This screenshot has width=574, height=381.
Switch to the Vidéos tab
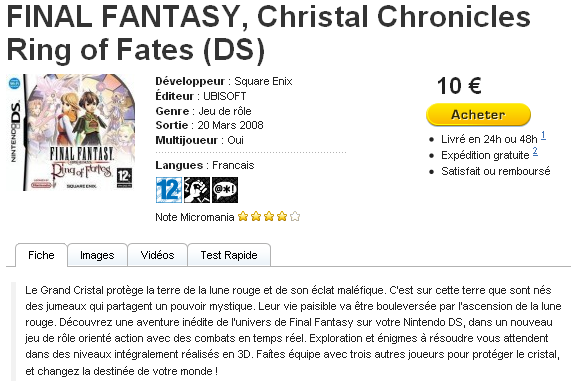point(157,255)
